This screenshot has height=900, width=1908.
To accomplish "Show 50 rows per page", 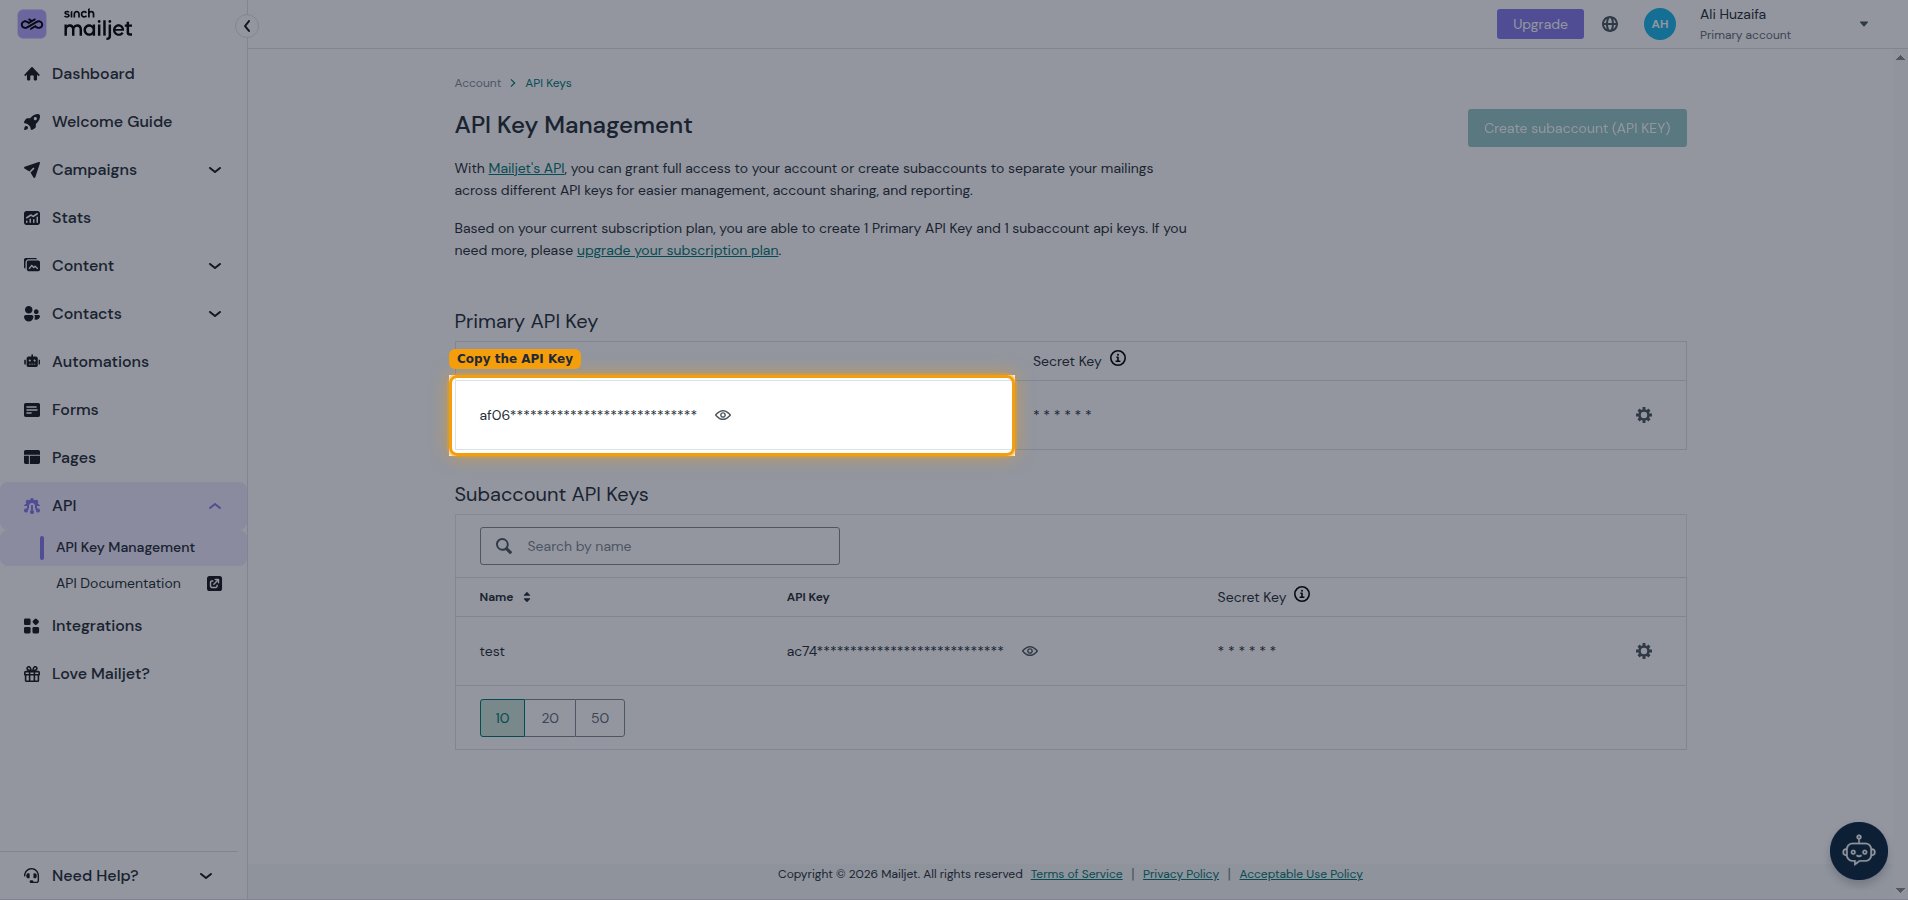I will tap(600, 718).
